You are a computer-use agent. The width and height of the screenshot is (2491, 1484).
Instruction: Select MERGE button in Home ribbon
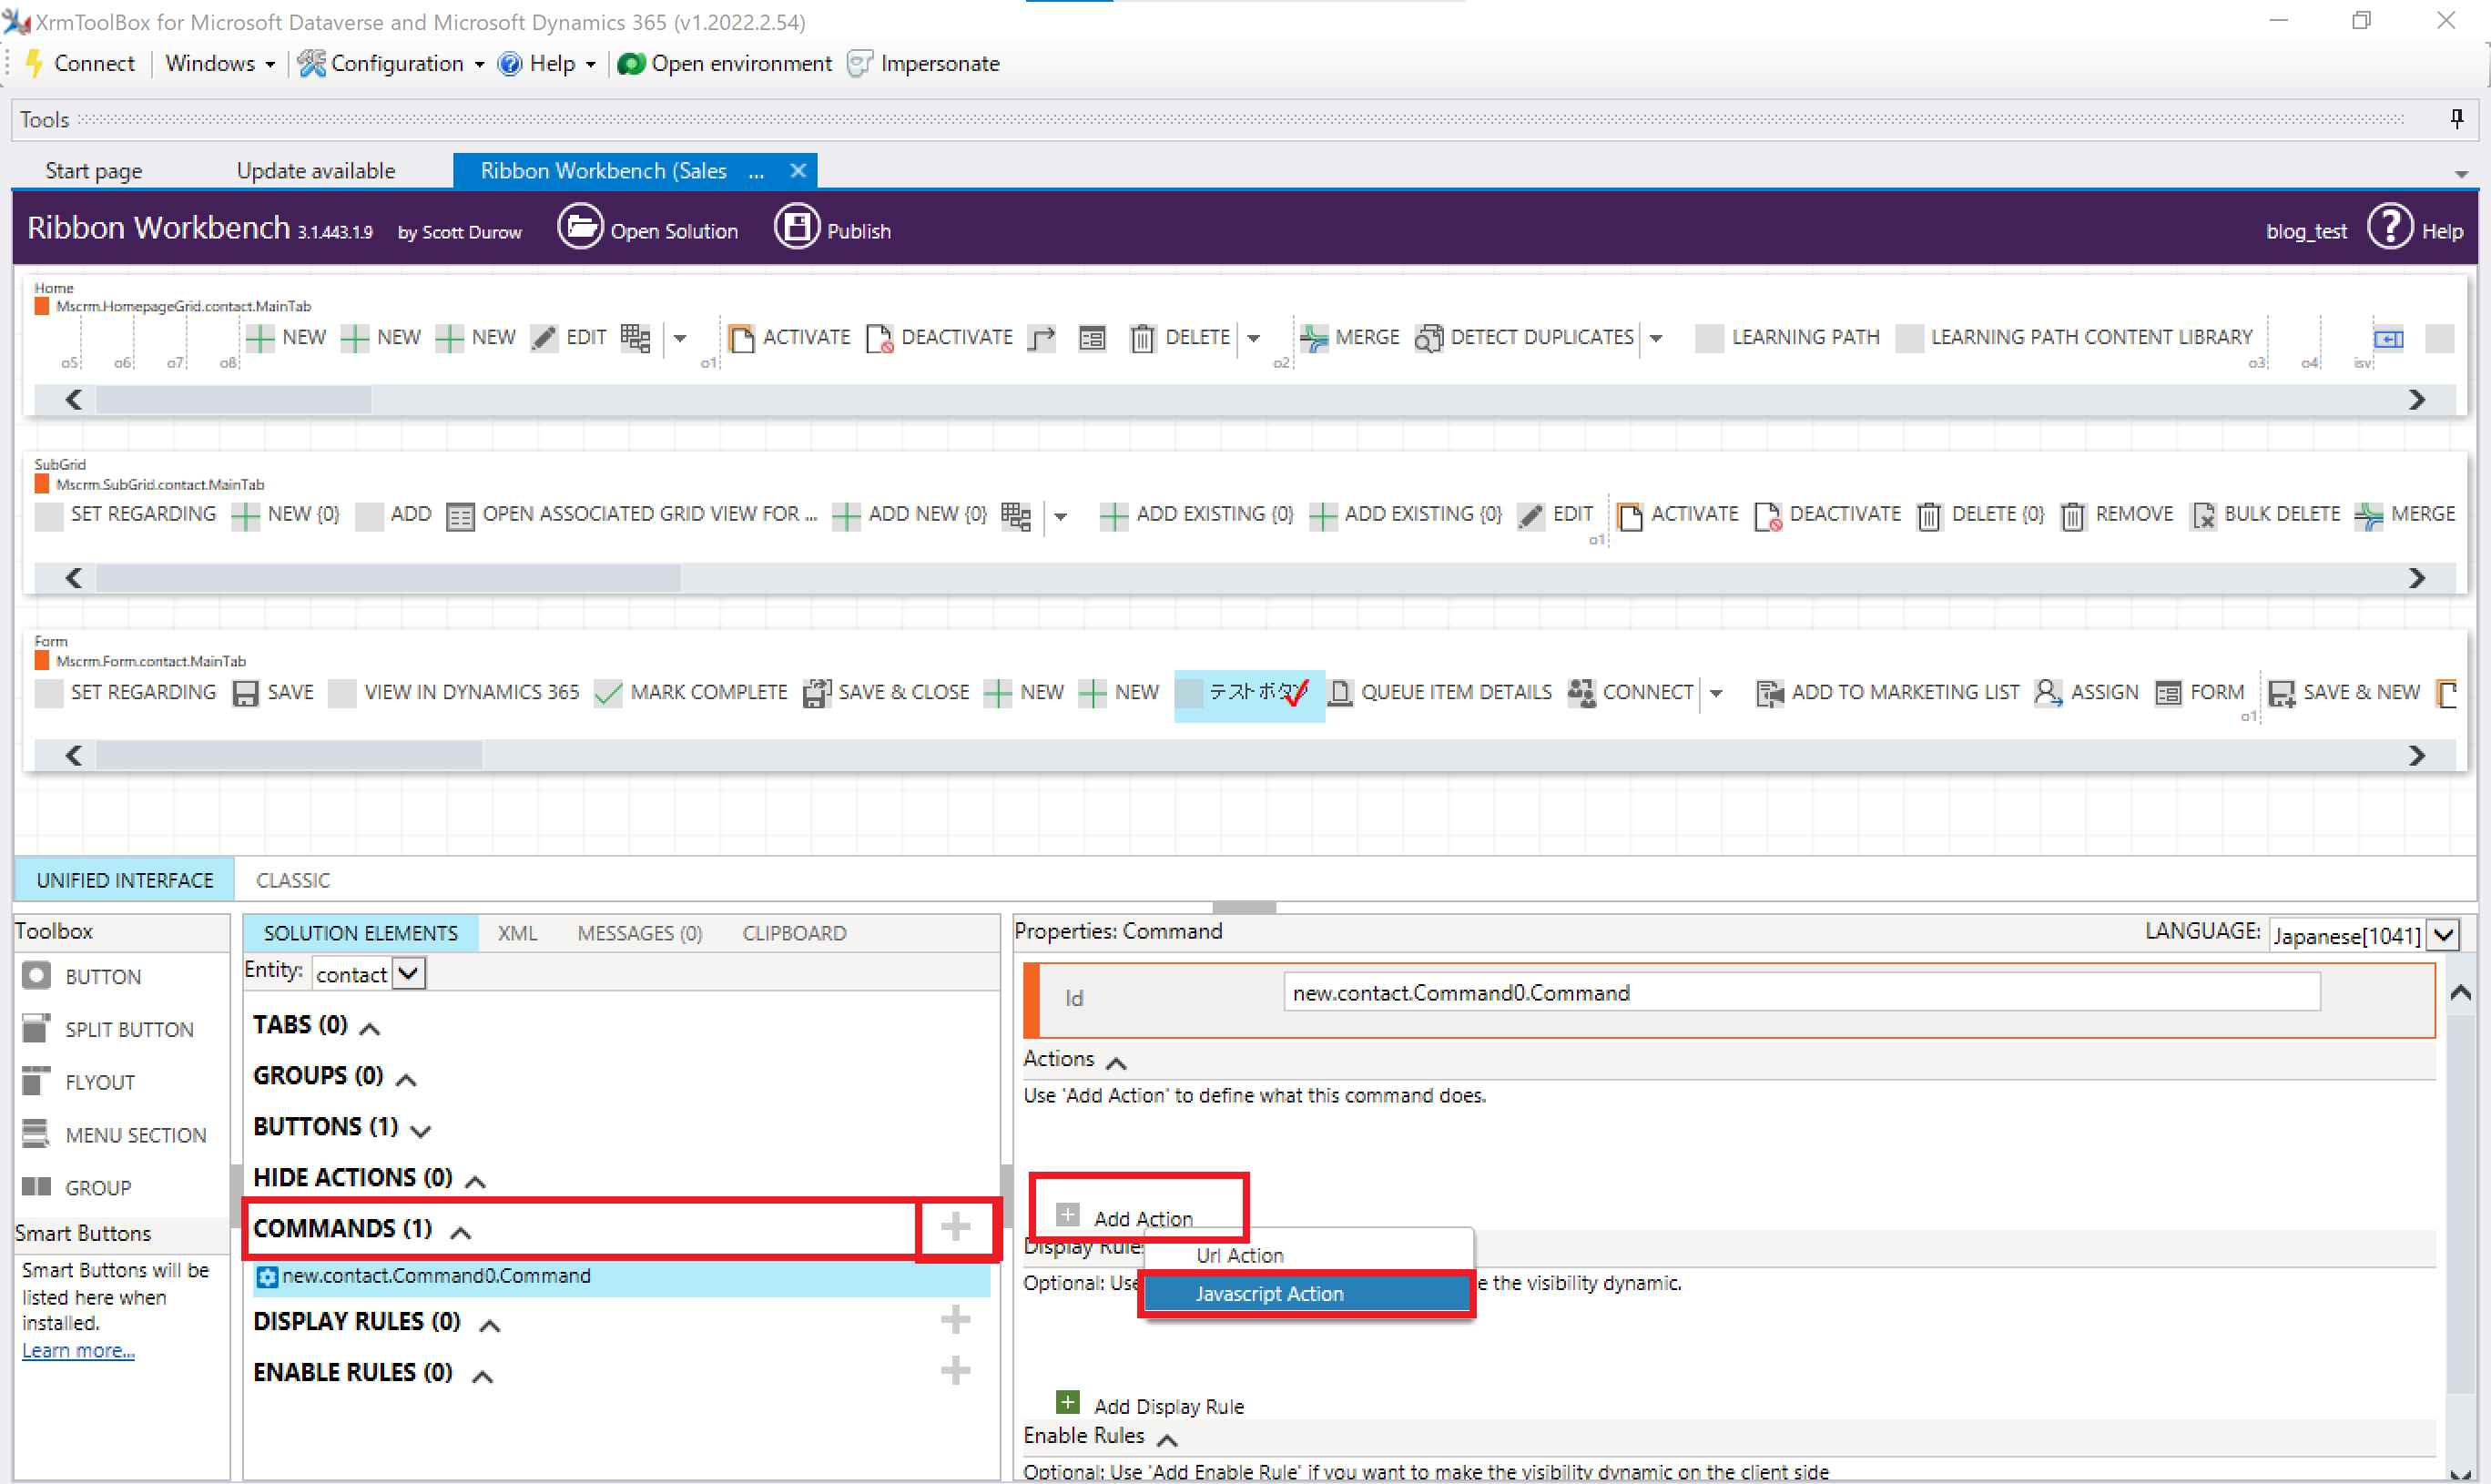[1349, 338]
